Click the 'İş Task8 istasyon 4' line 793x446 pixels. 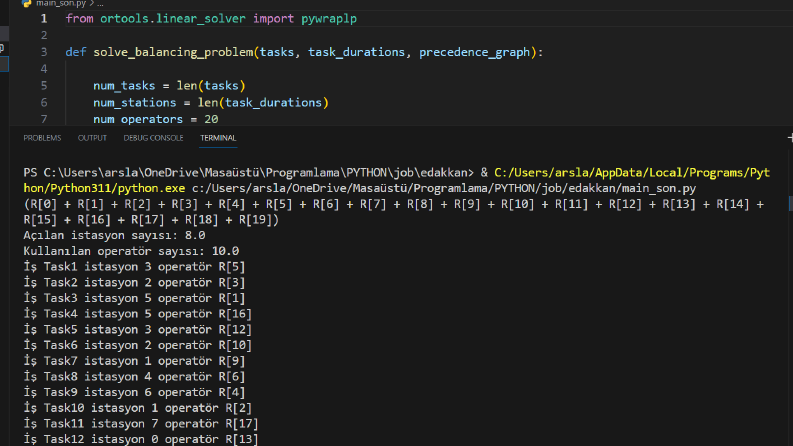click(134, 377)
